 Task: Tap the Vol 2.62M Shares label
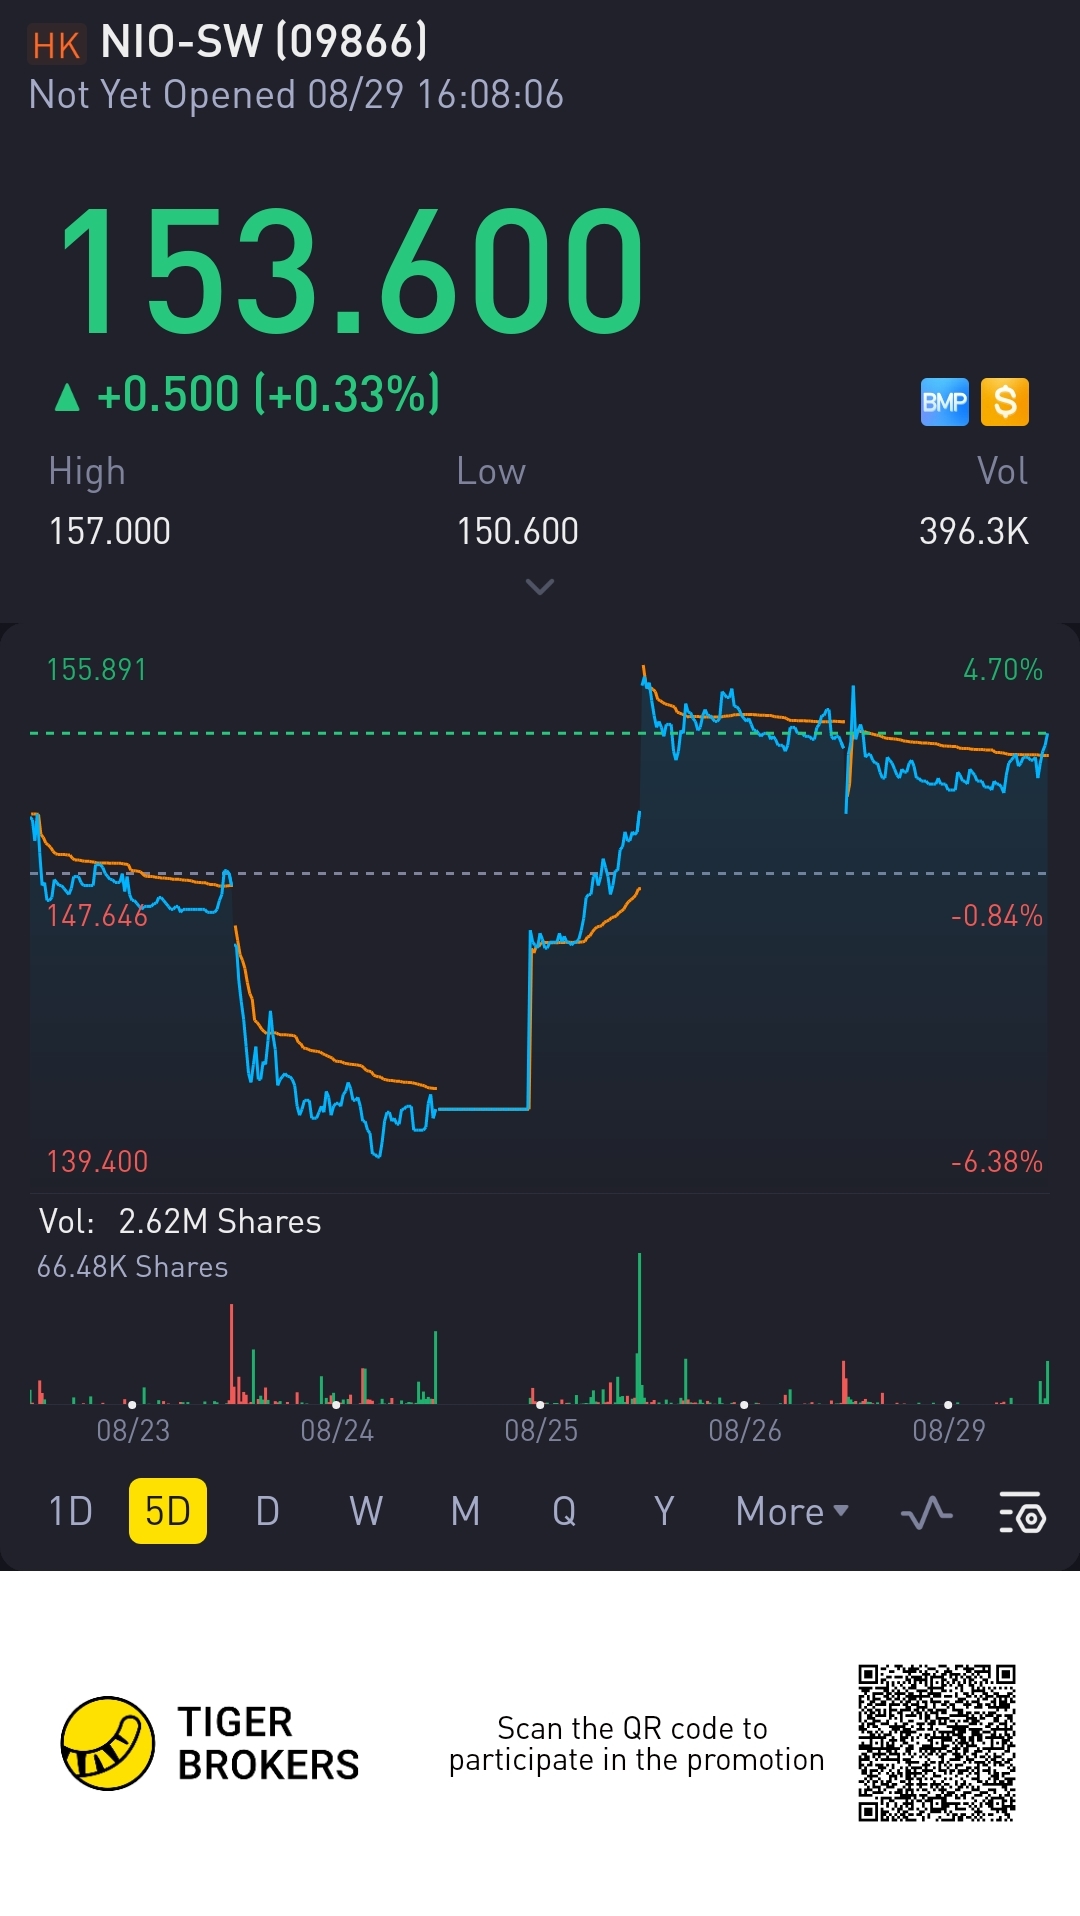pos(180,1222)
